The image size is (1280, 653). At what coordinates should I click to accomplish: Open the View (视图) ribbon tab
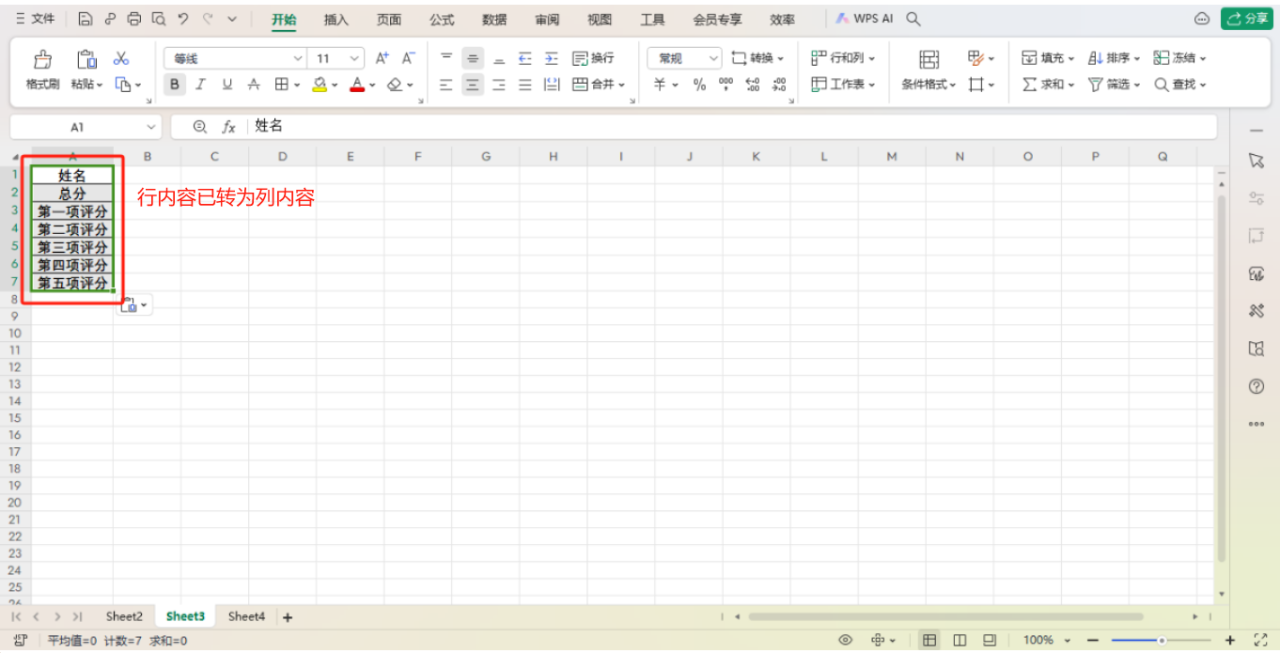[600, 19]
